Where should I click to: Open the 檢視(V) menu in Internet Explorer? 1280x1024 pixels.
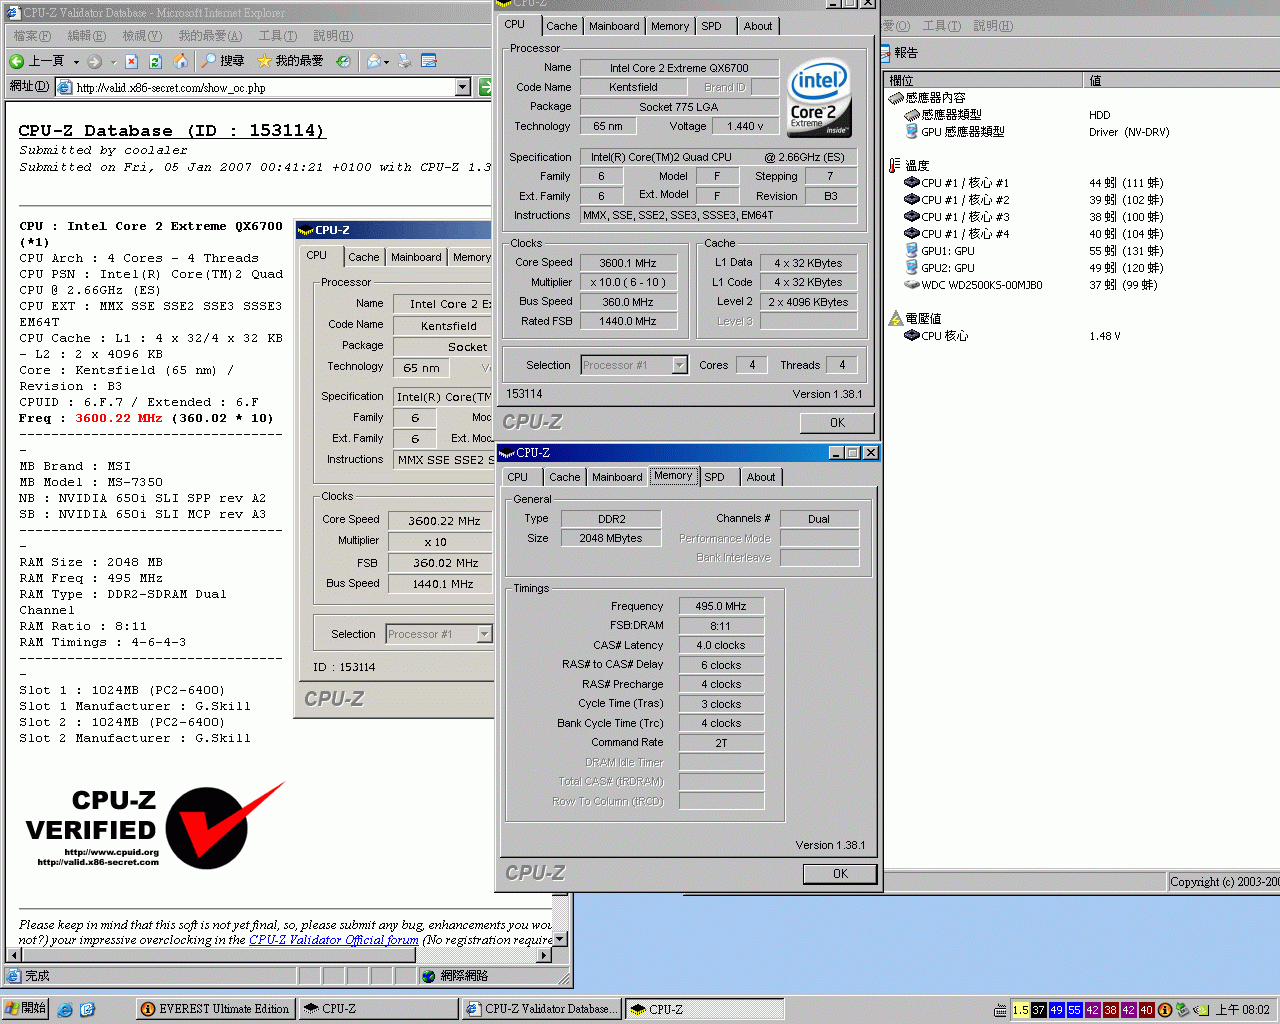pos(142,36)
